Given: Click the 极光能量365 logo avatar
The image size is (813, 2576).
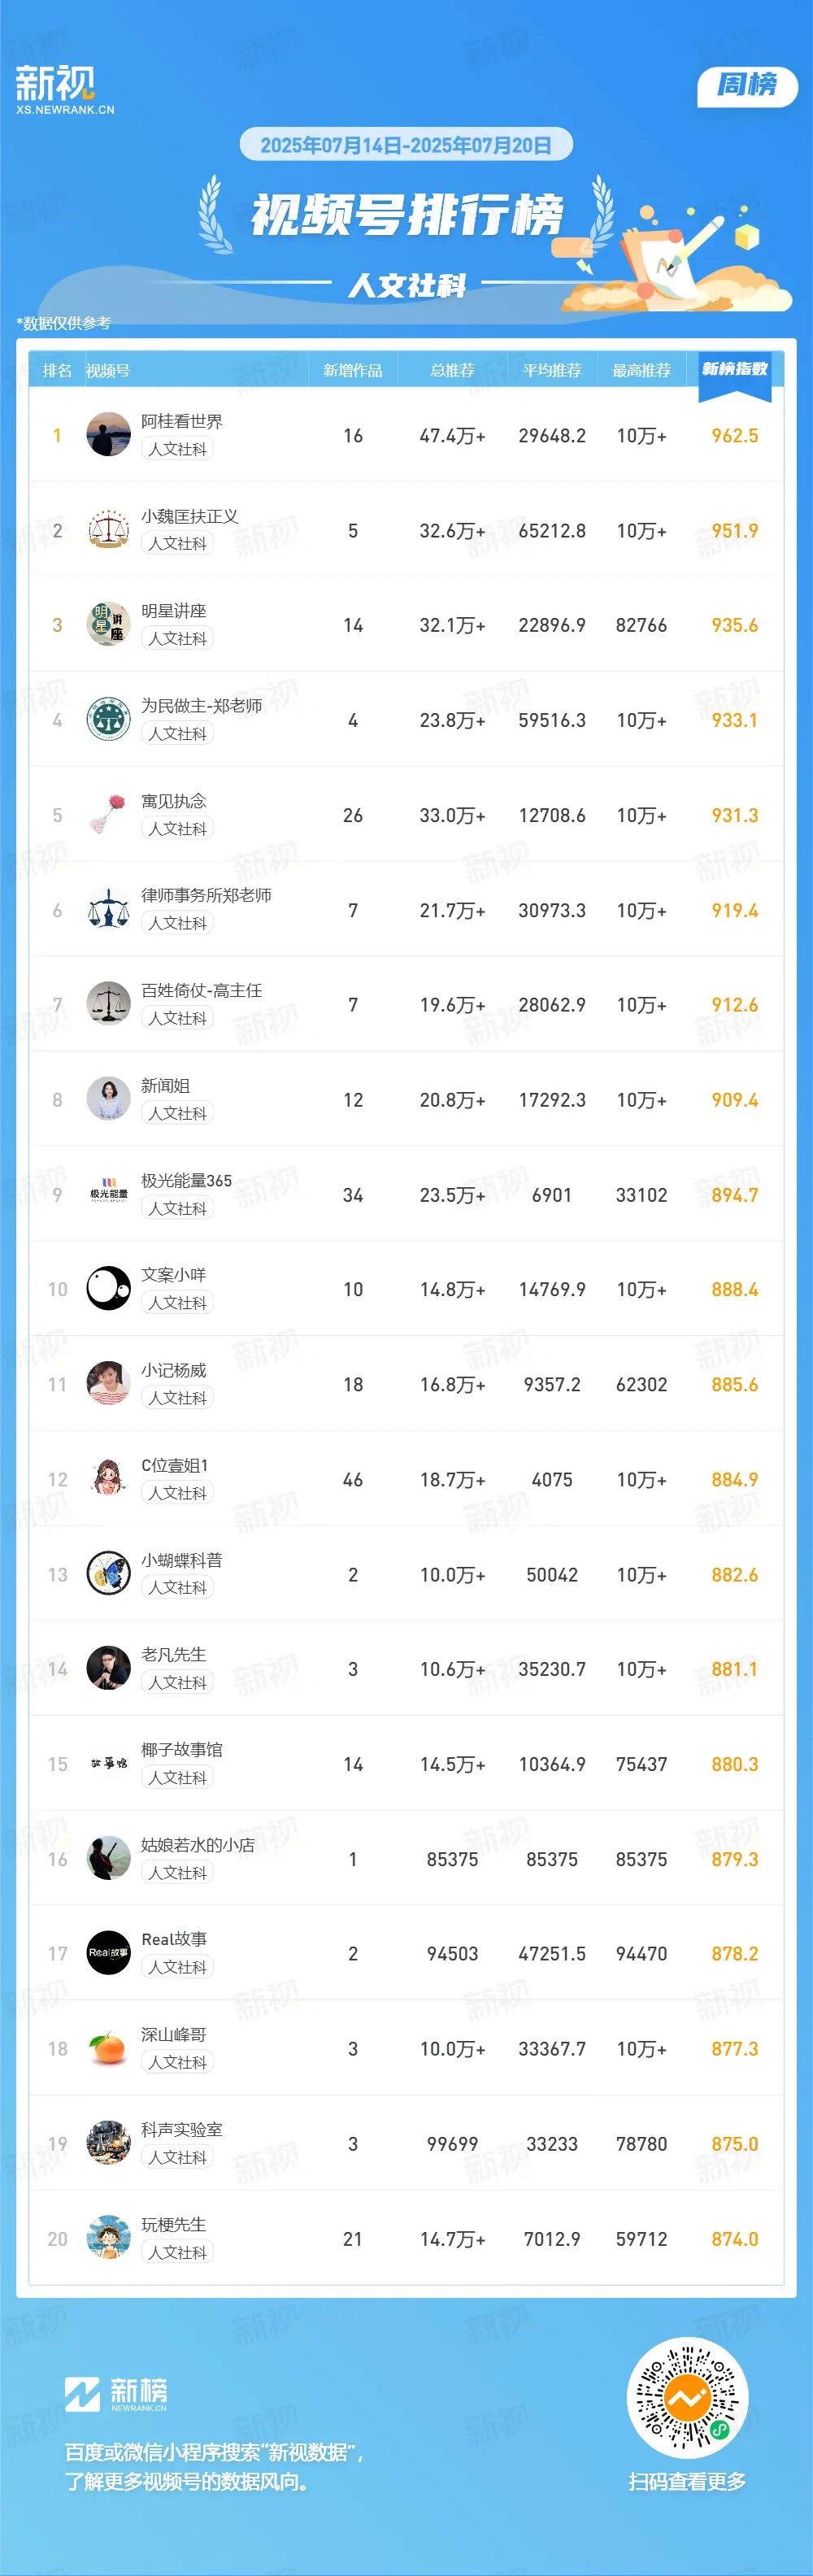Looking at the screenshot, I should click(x=108, y=1194).
